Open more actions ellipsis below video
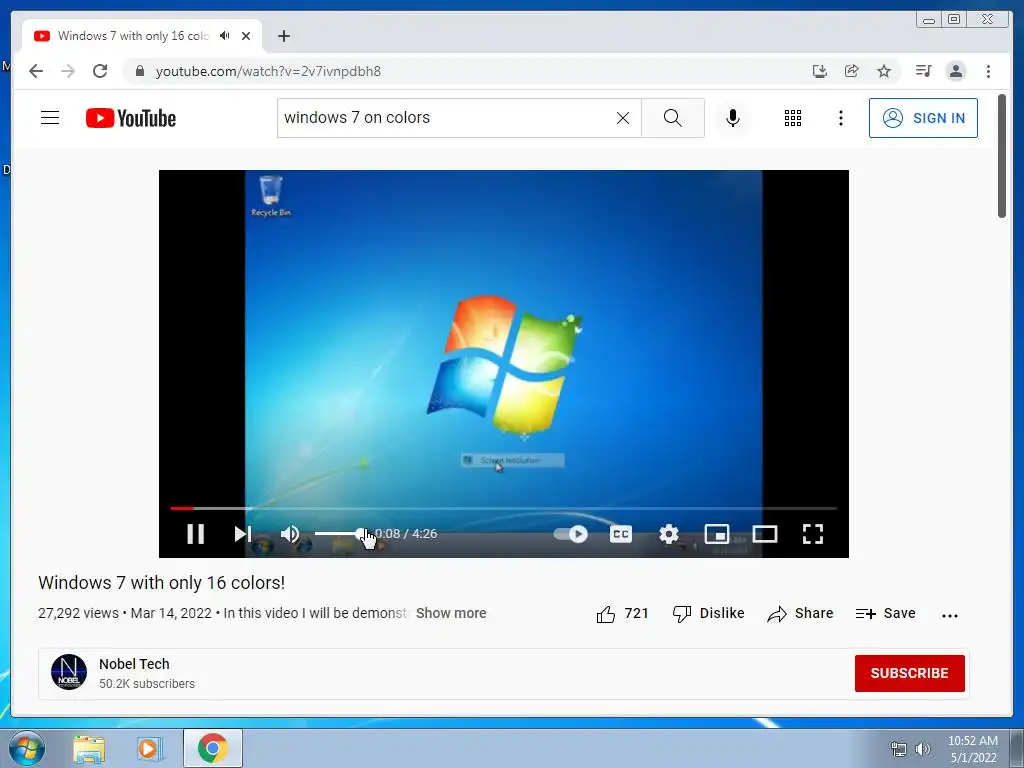Image resolution: width=1024 pixels, height=768 pixels. [x=950, y=615]
